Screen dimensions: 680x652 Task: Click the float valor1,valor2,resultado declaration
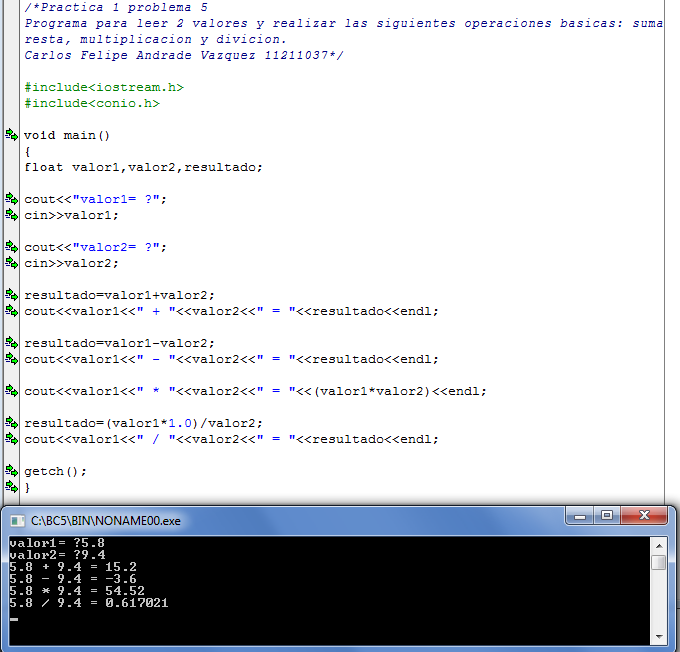tap(144, 167)
